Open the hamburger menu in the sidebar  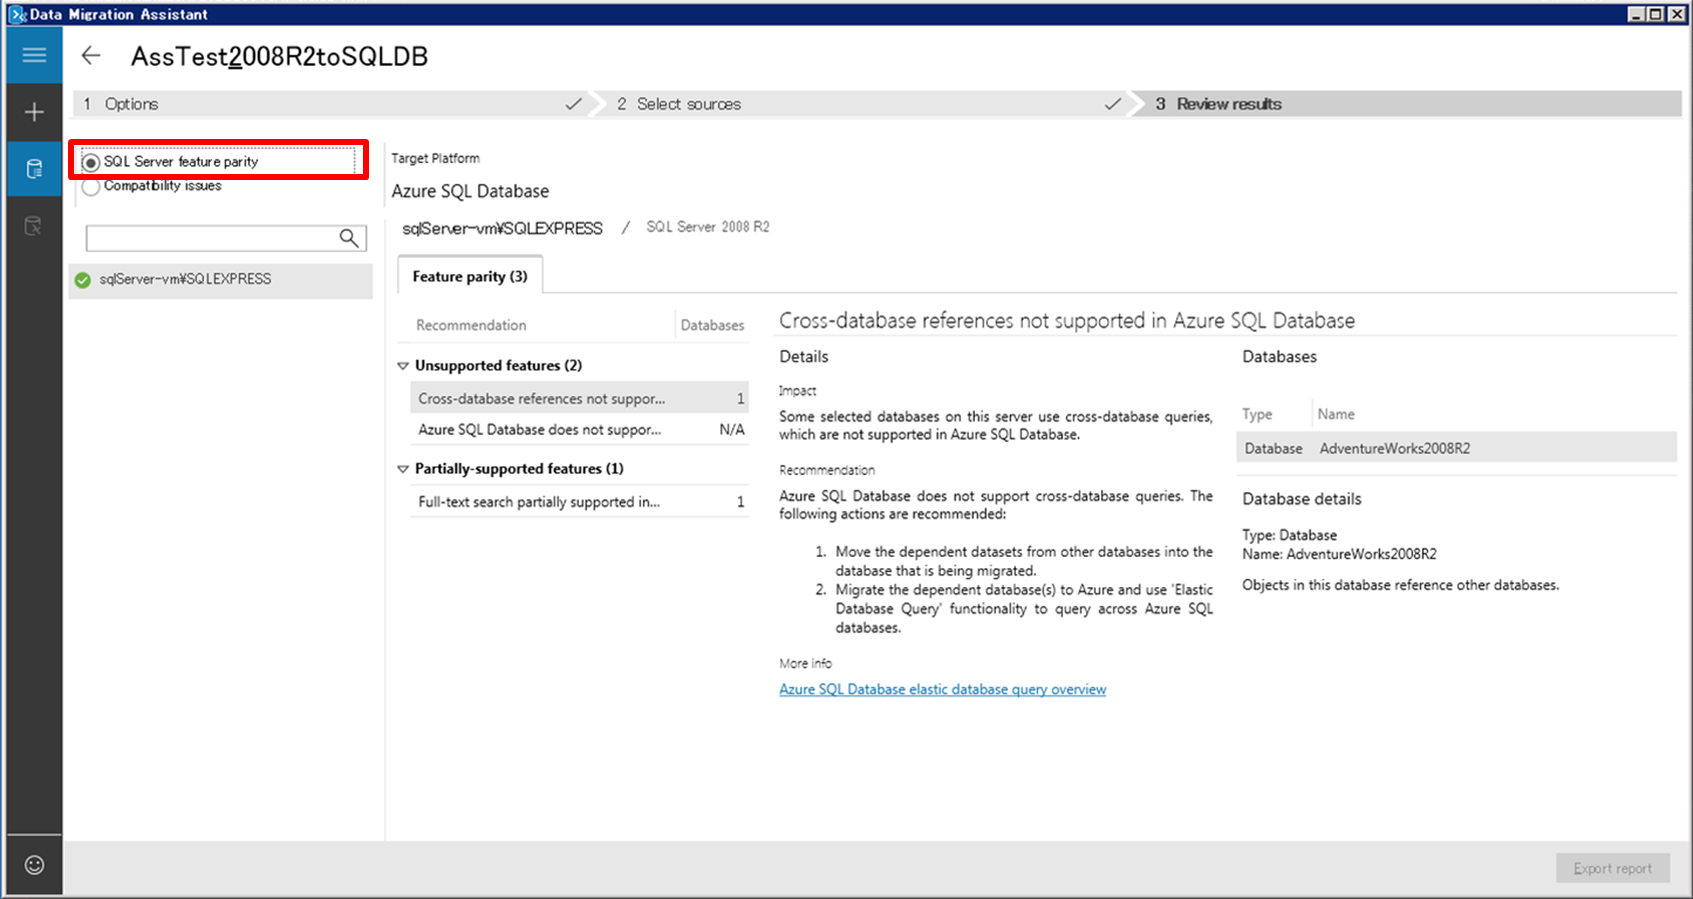(x=34, y=55)
